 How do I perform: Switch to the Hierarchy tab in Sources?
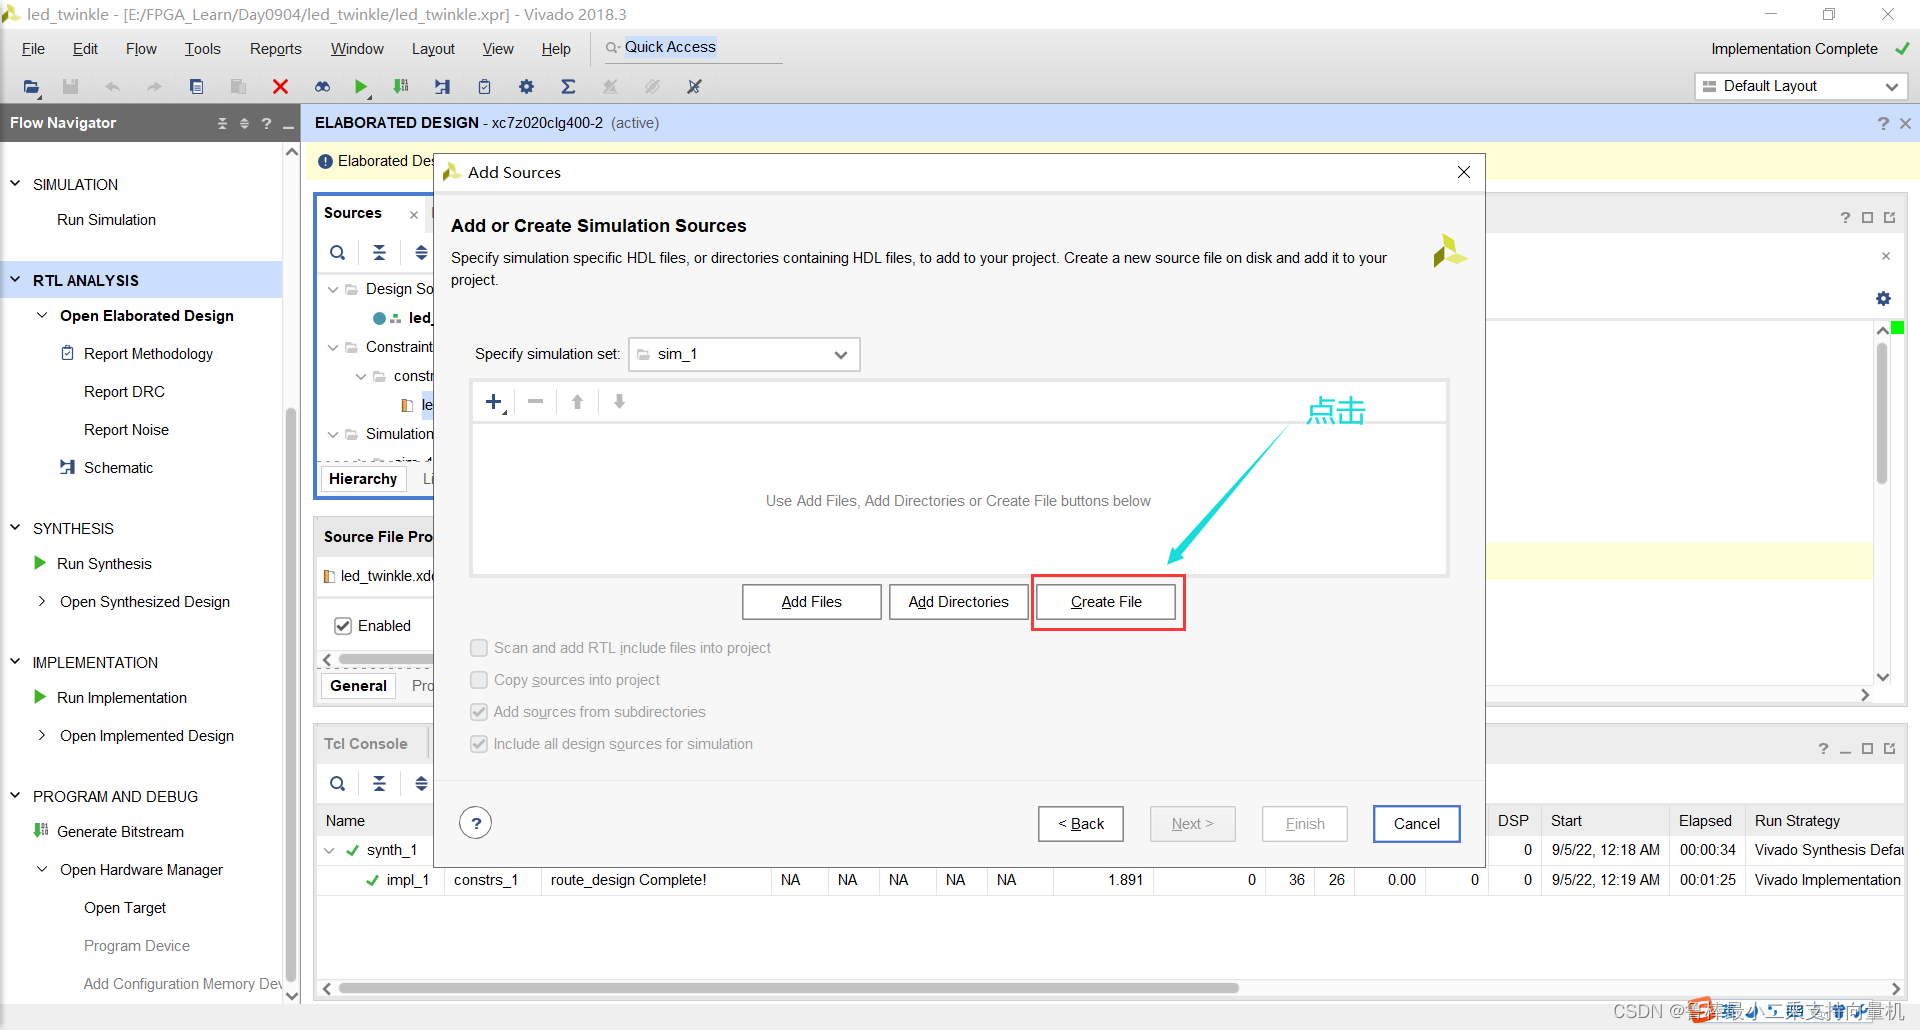[363, 479]
